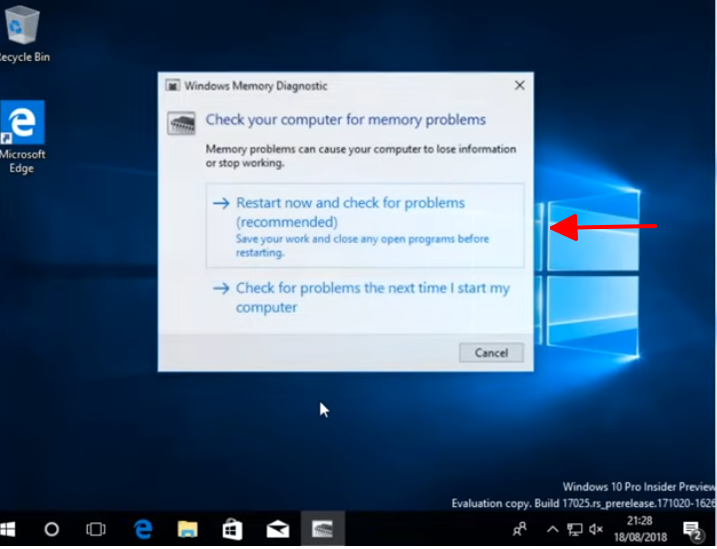This screenshot has height=549, width=717.
Task: Open Task View from the taskbar
Action: (x=96, y=528)
